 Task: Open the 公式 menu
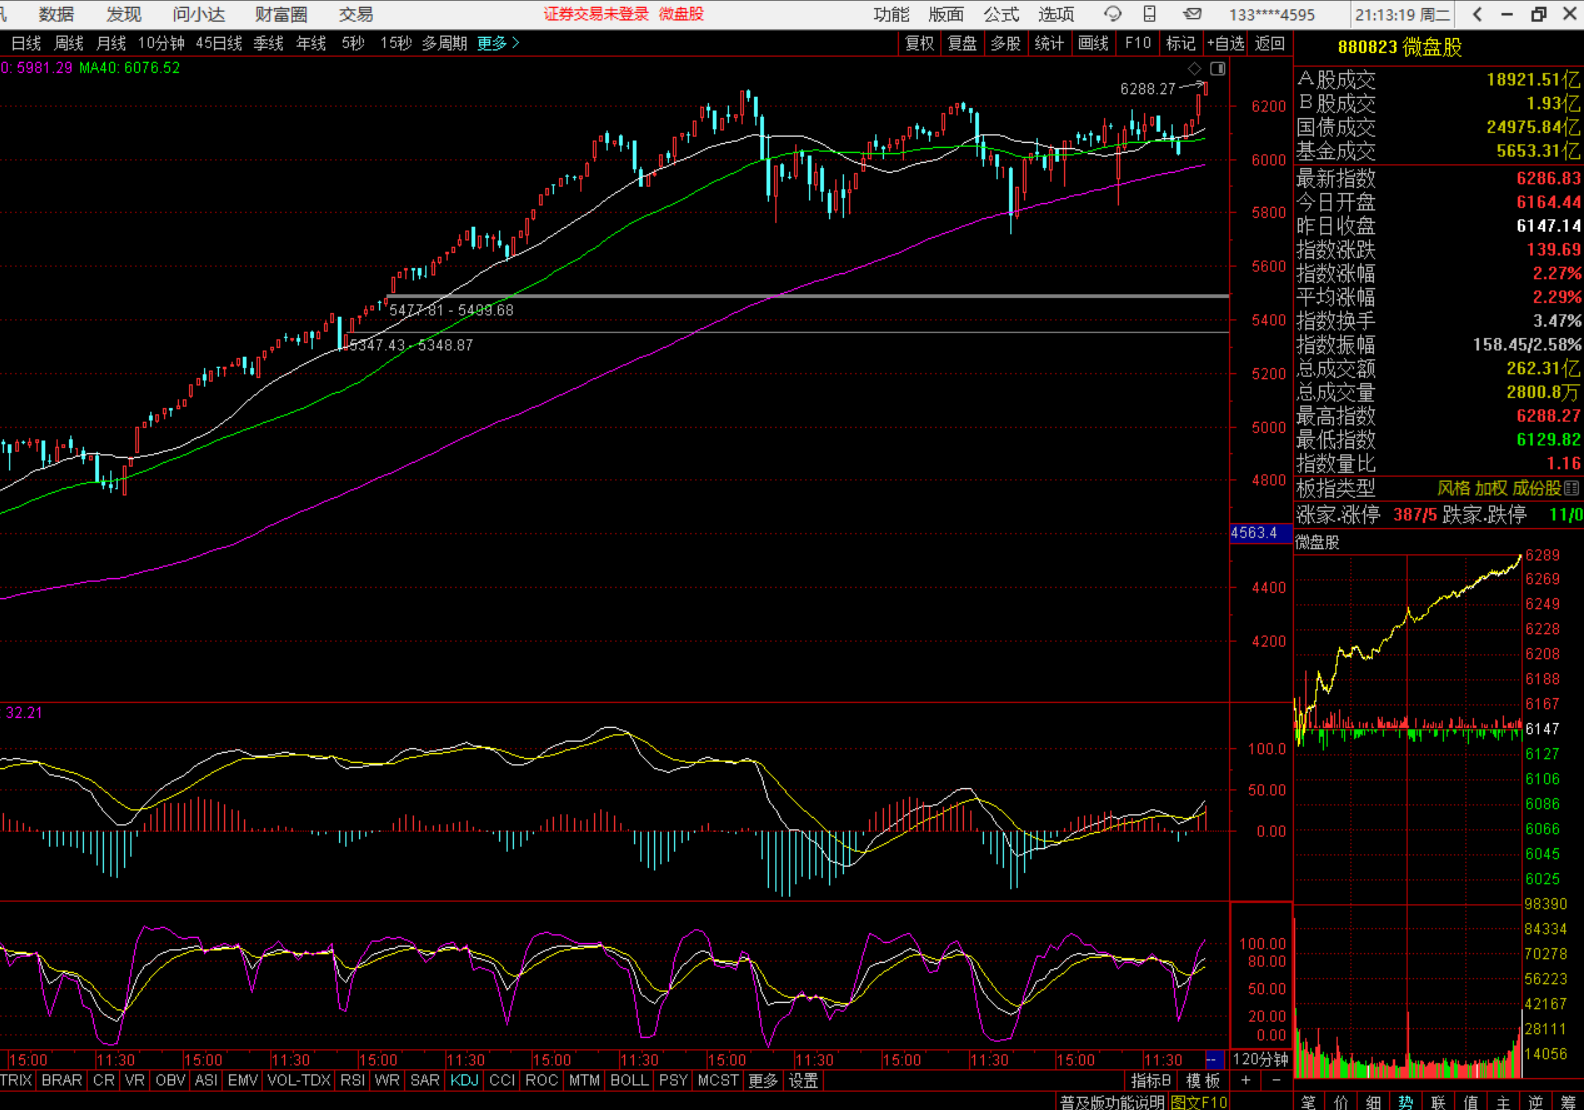click(x=1001, y=14)
